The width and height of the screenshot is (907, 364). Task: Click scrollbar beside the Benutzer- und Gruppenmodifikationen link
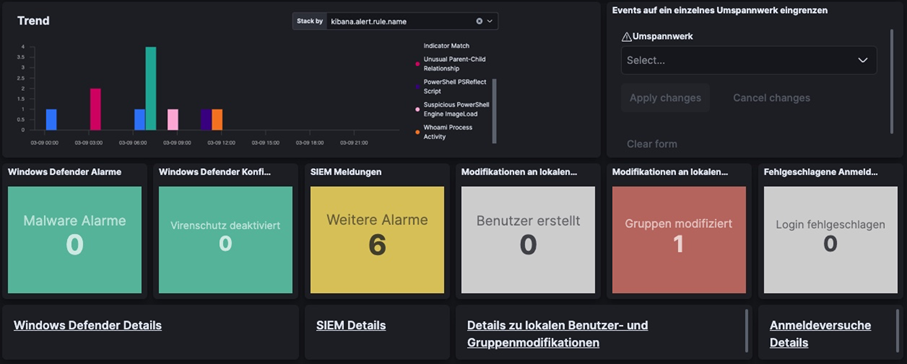[x=746, y=330]
